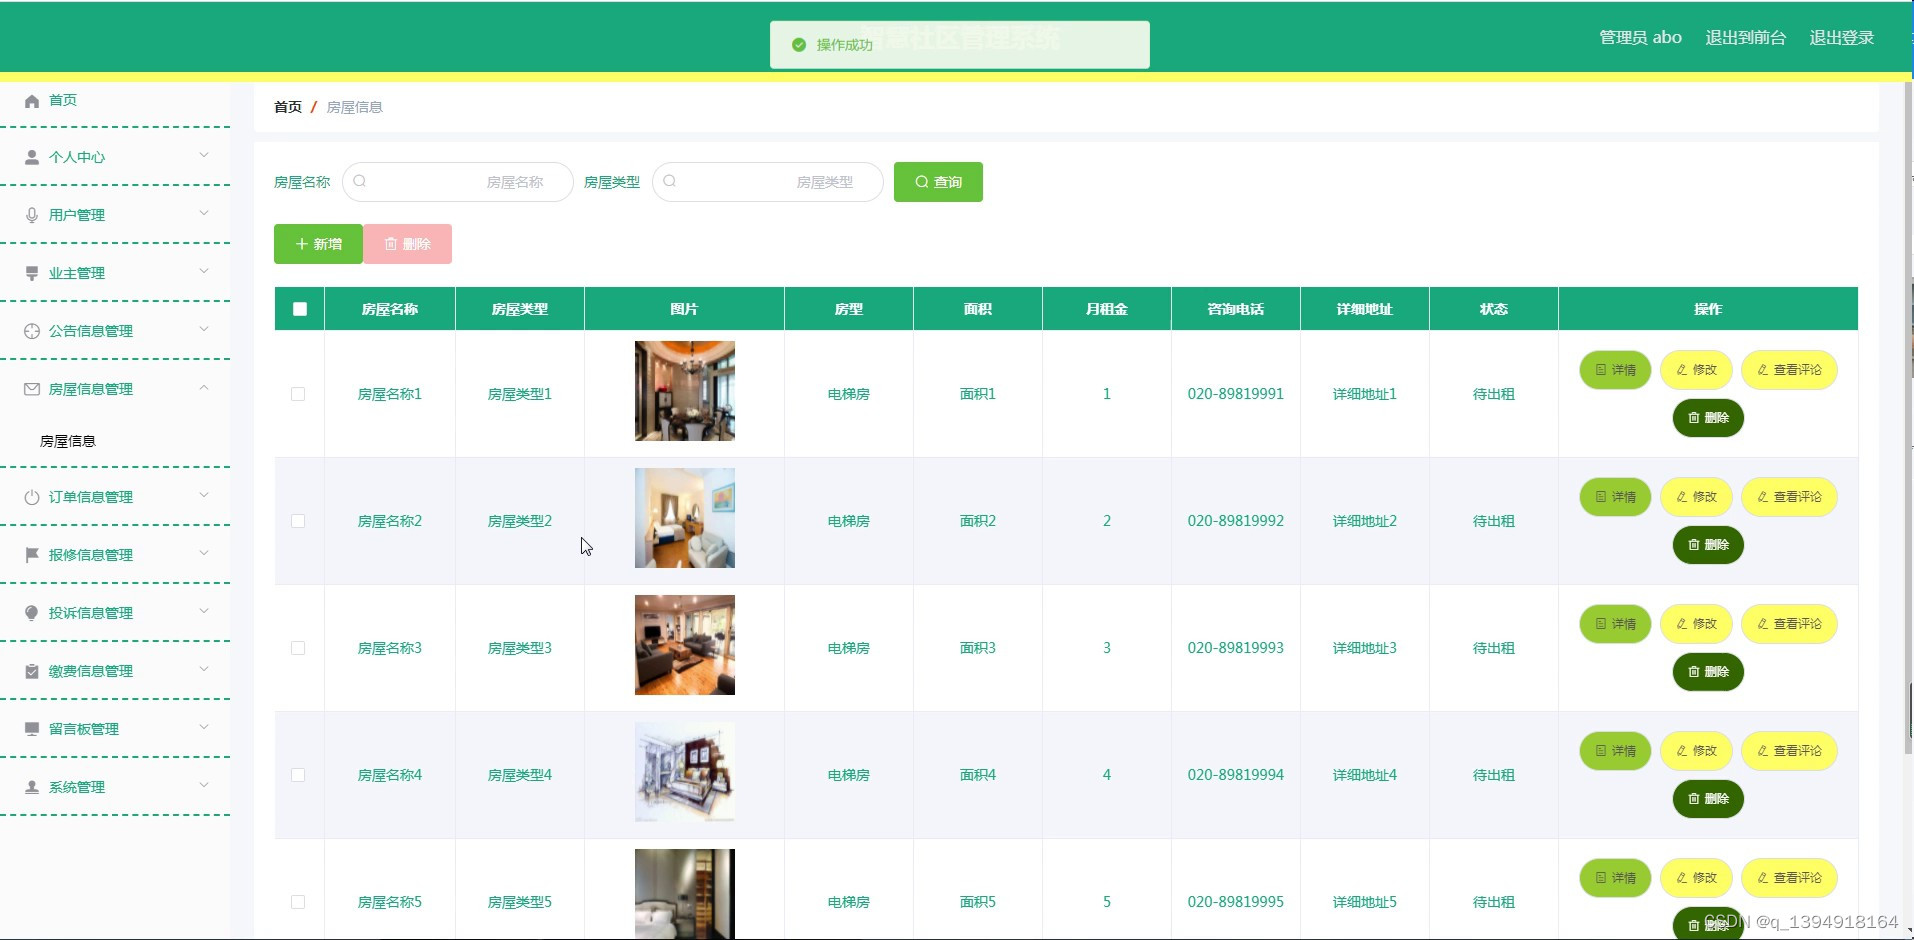This screenshot has height=940, width=1914.
Task: Expand the 报修信息管理 chevron
Action: (x=204, y=553)
